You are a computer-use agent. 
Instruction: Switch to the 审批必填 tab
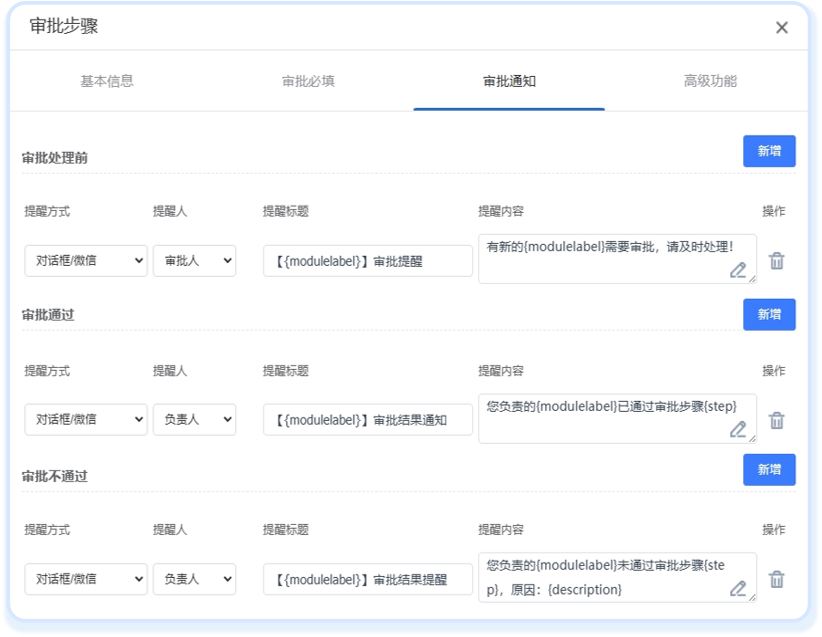307,83
